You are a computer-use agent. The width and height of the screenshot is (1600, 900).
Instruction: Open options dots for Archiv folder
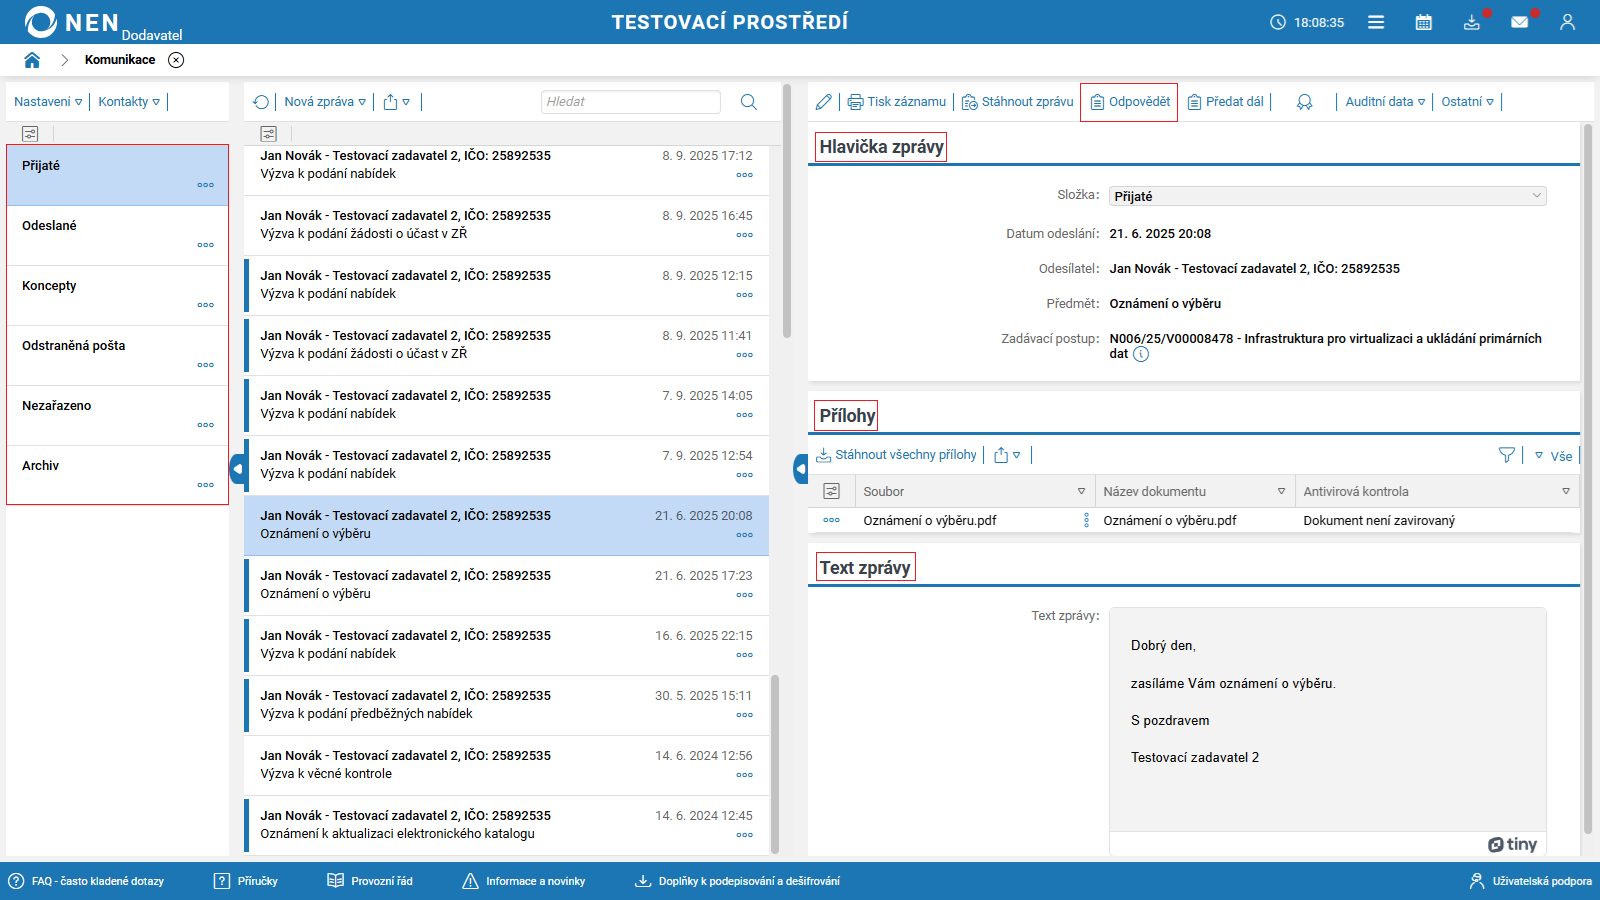206,485
